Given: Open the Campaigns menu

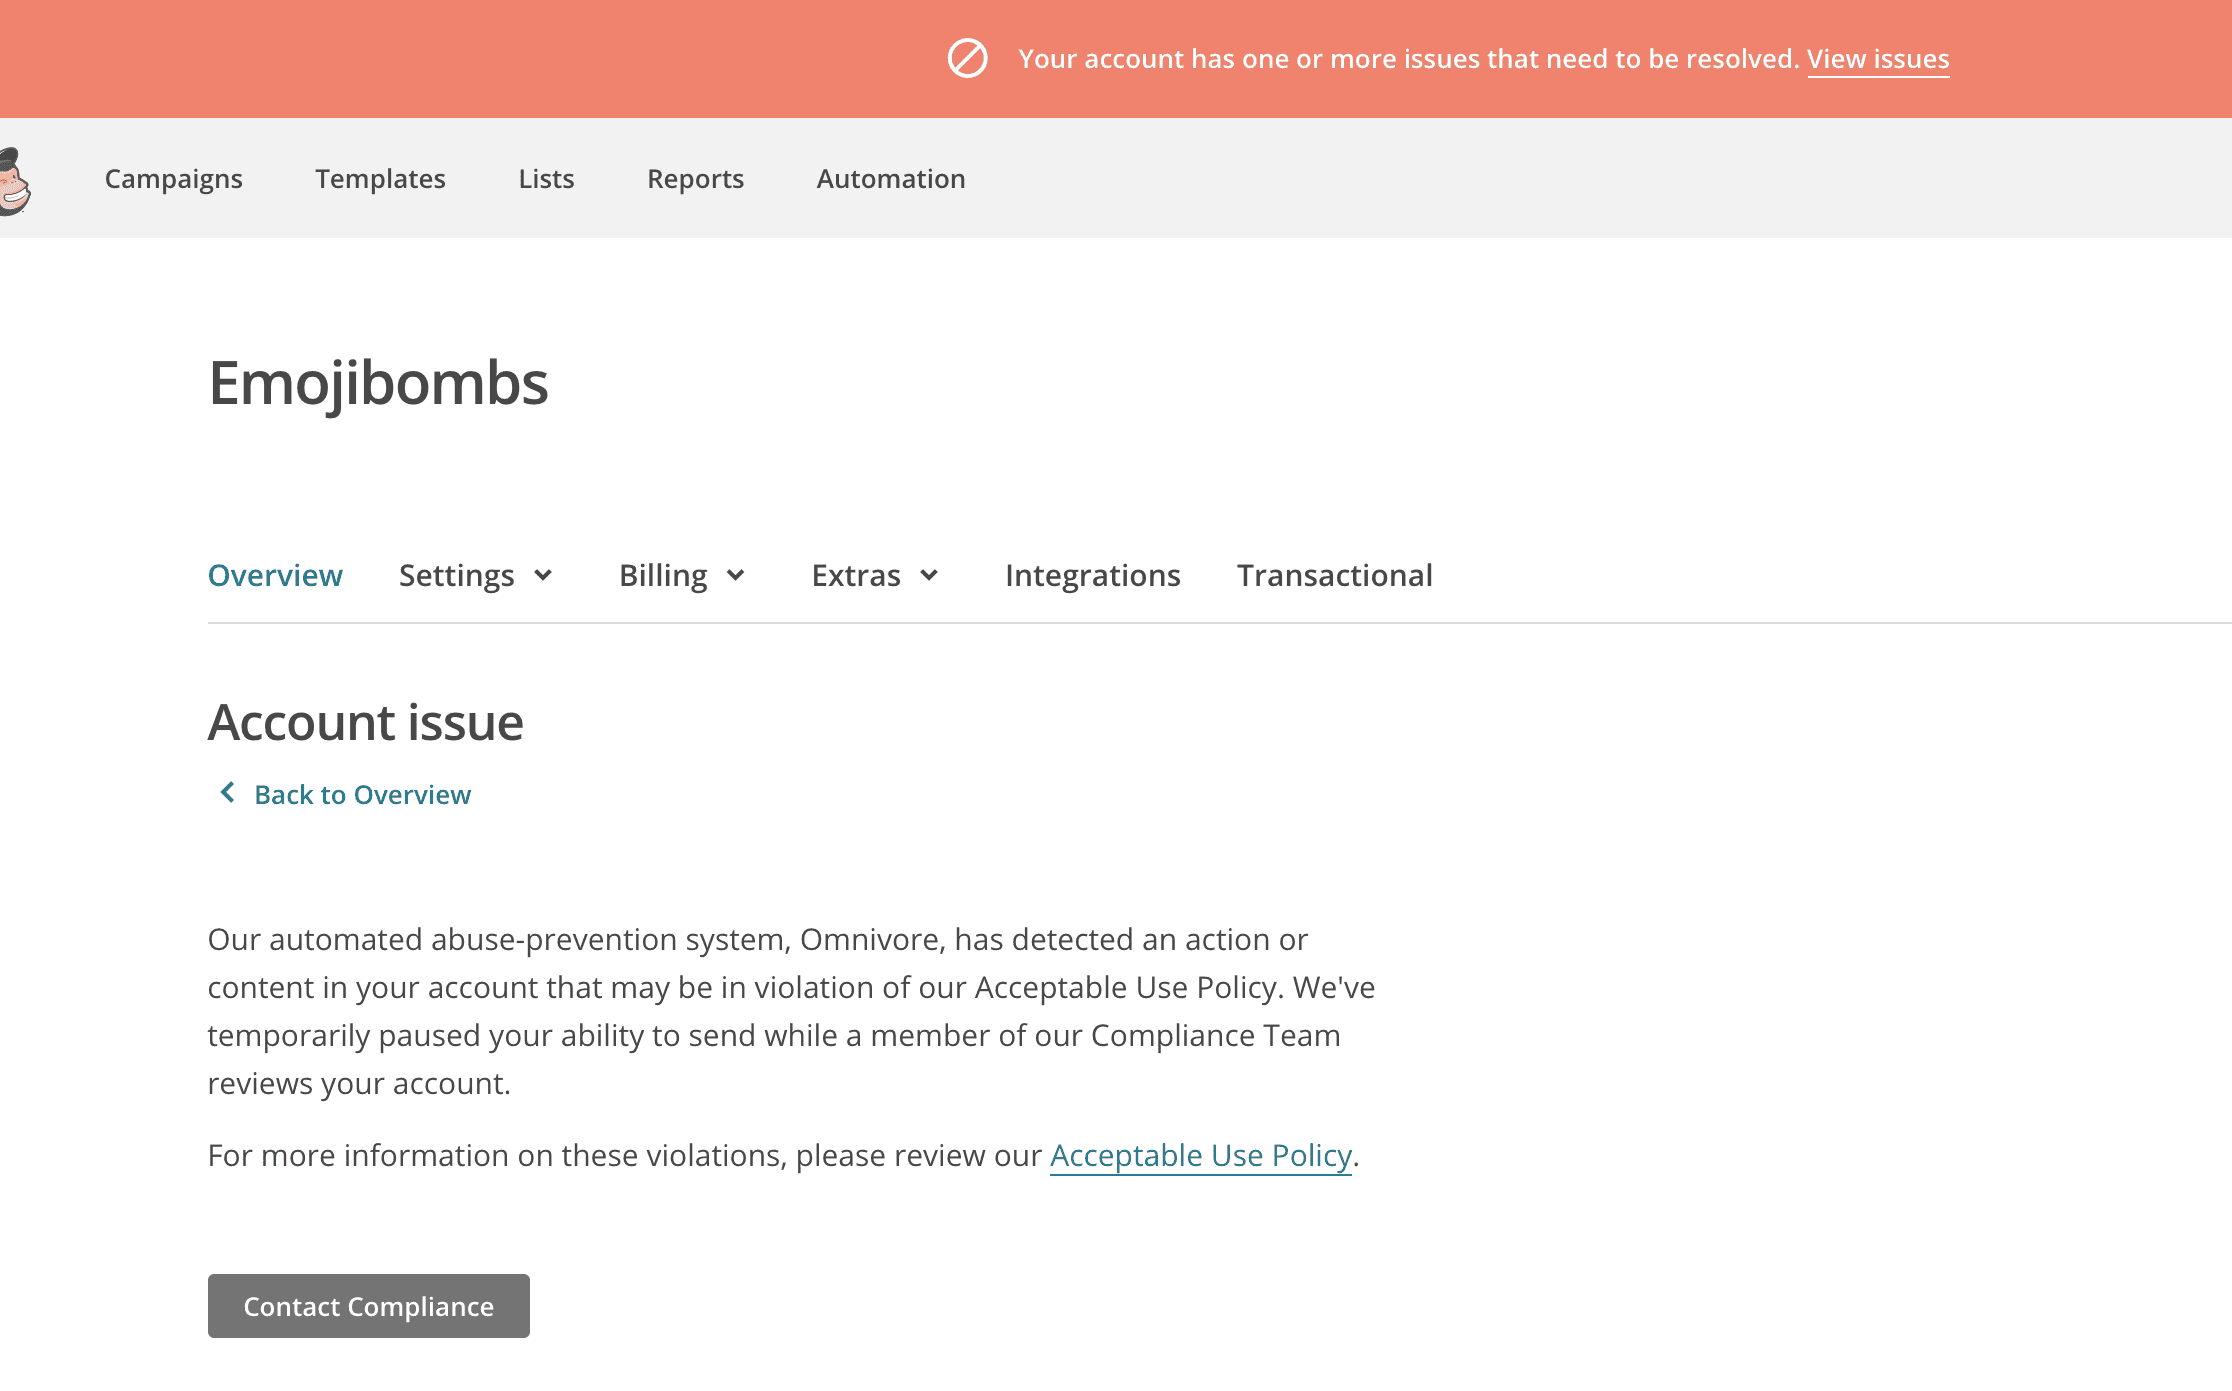Looking at the screenshot, I should pos(173,179).
